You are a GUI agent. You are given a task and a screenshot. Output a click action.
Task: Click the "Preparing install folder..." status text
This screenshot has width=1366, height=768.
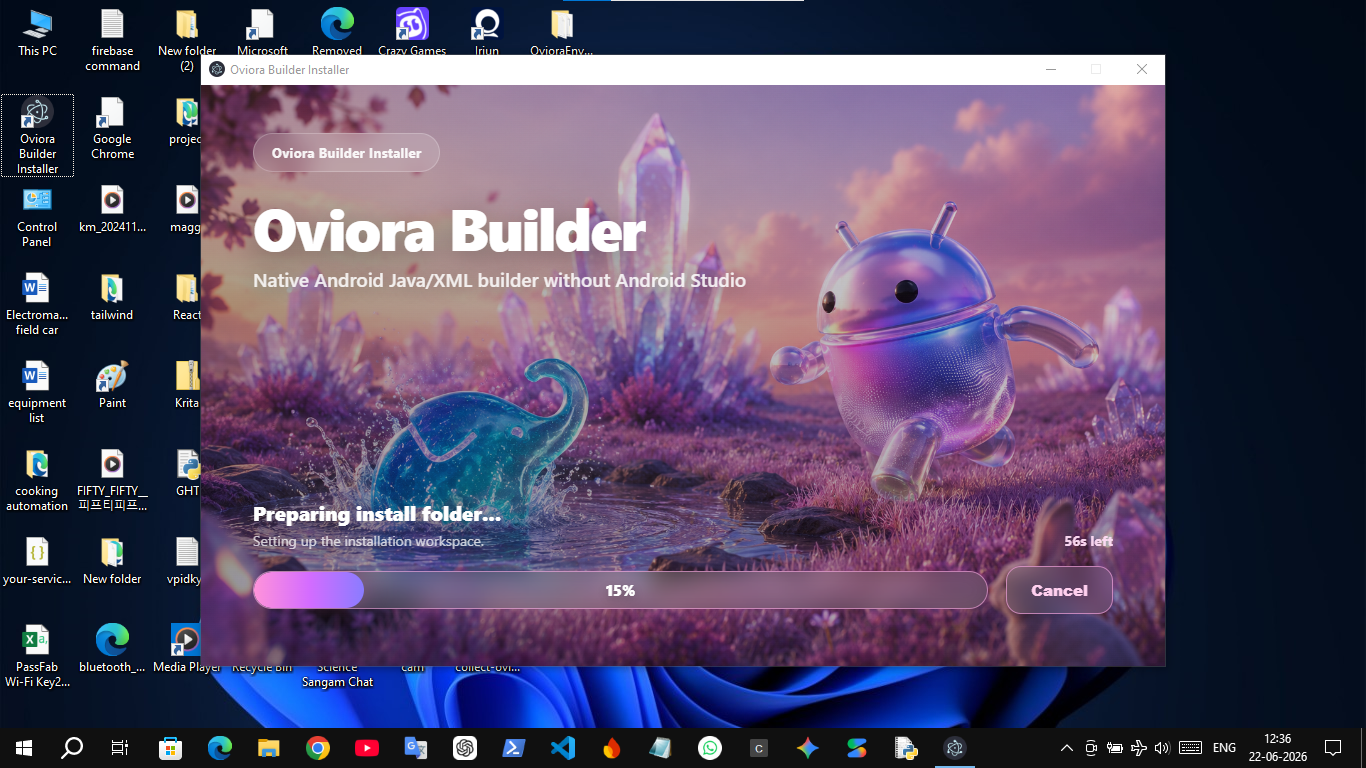[376, 515]
